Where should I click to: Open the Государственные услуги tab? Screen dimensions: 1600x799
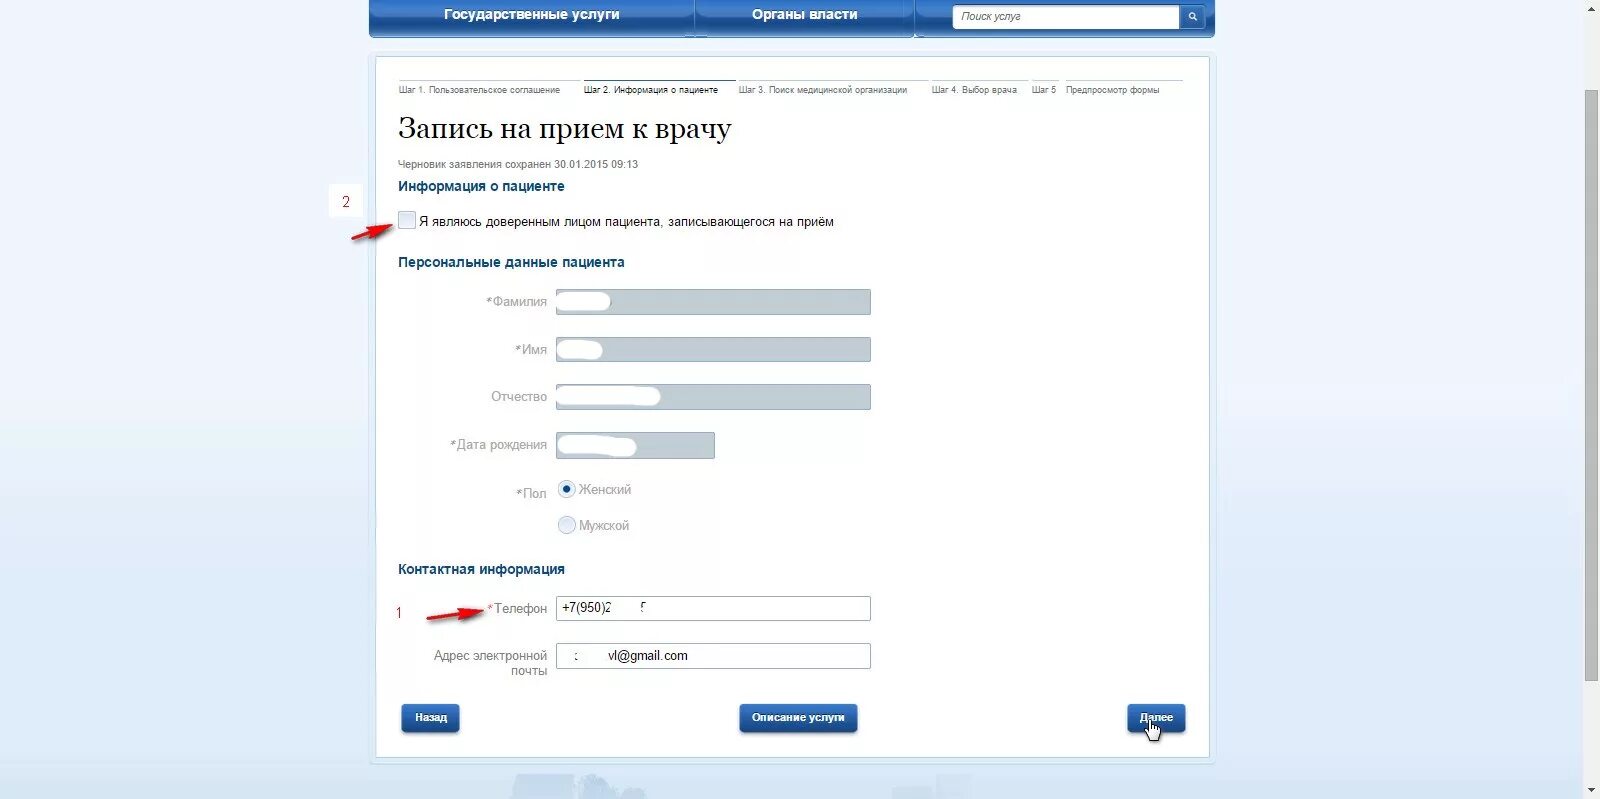(x=531, y=15)
